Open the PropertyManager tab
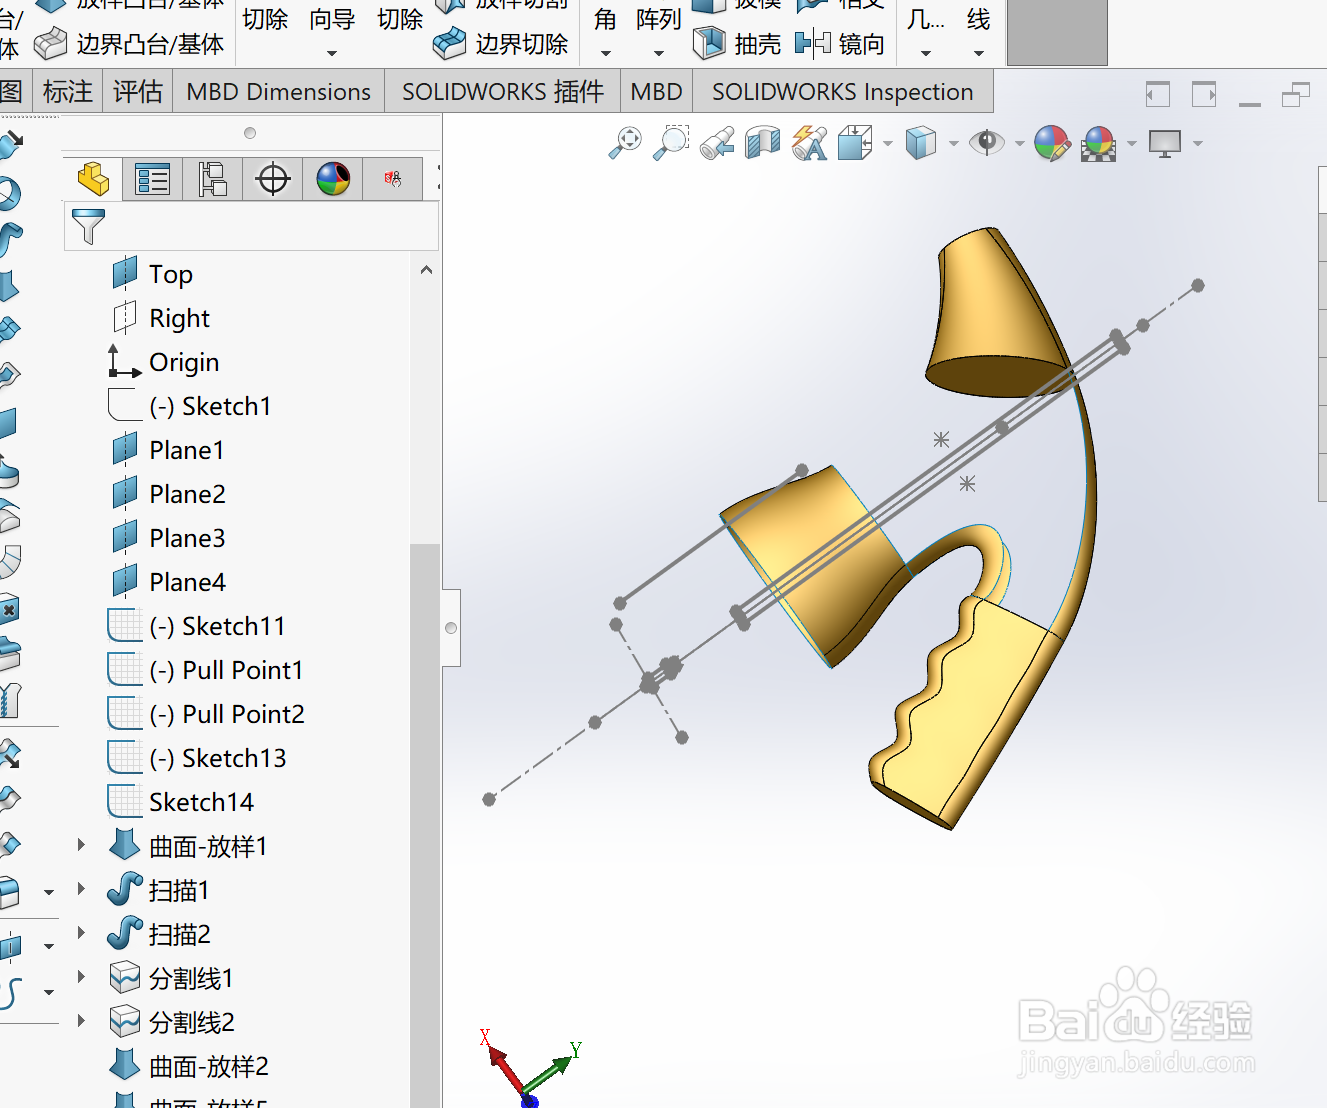This screenshot has width=1327, height=1108. 153,179
